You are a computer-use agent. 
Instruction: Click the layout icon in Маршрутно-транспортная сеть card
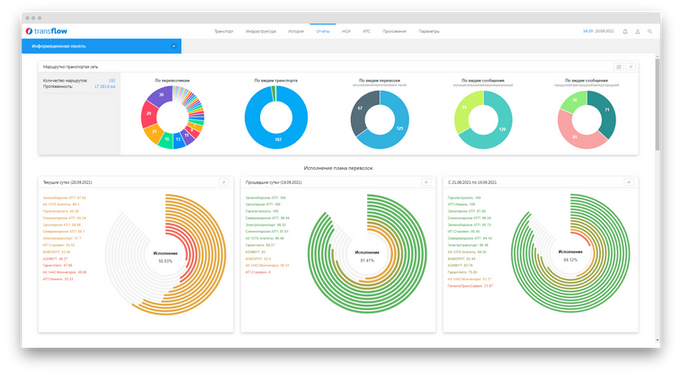pyautogui.click(x=618, y=67)
